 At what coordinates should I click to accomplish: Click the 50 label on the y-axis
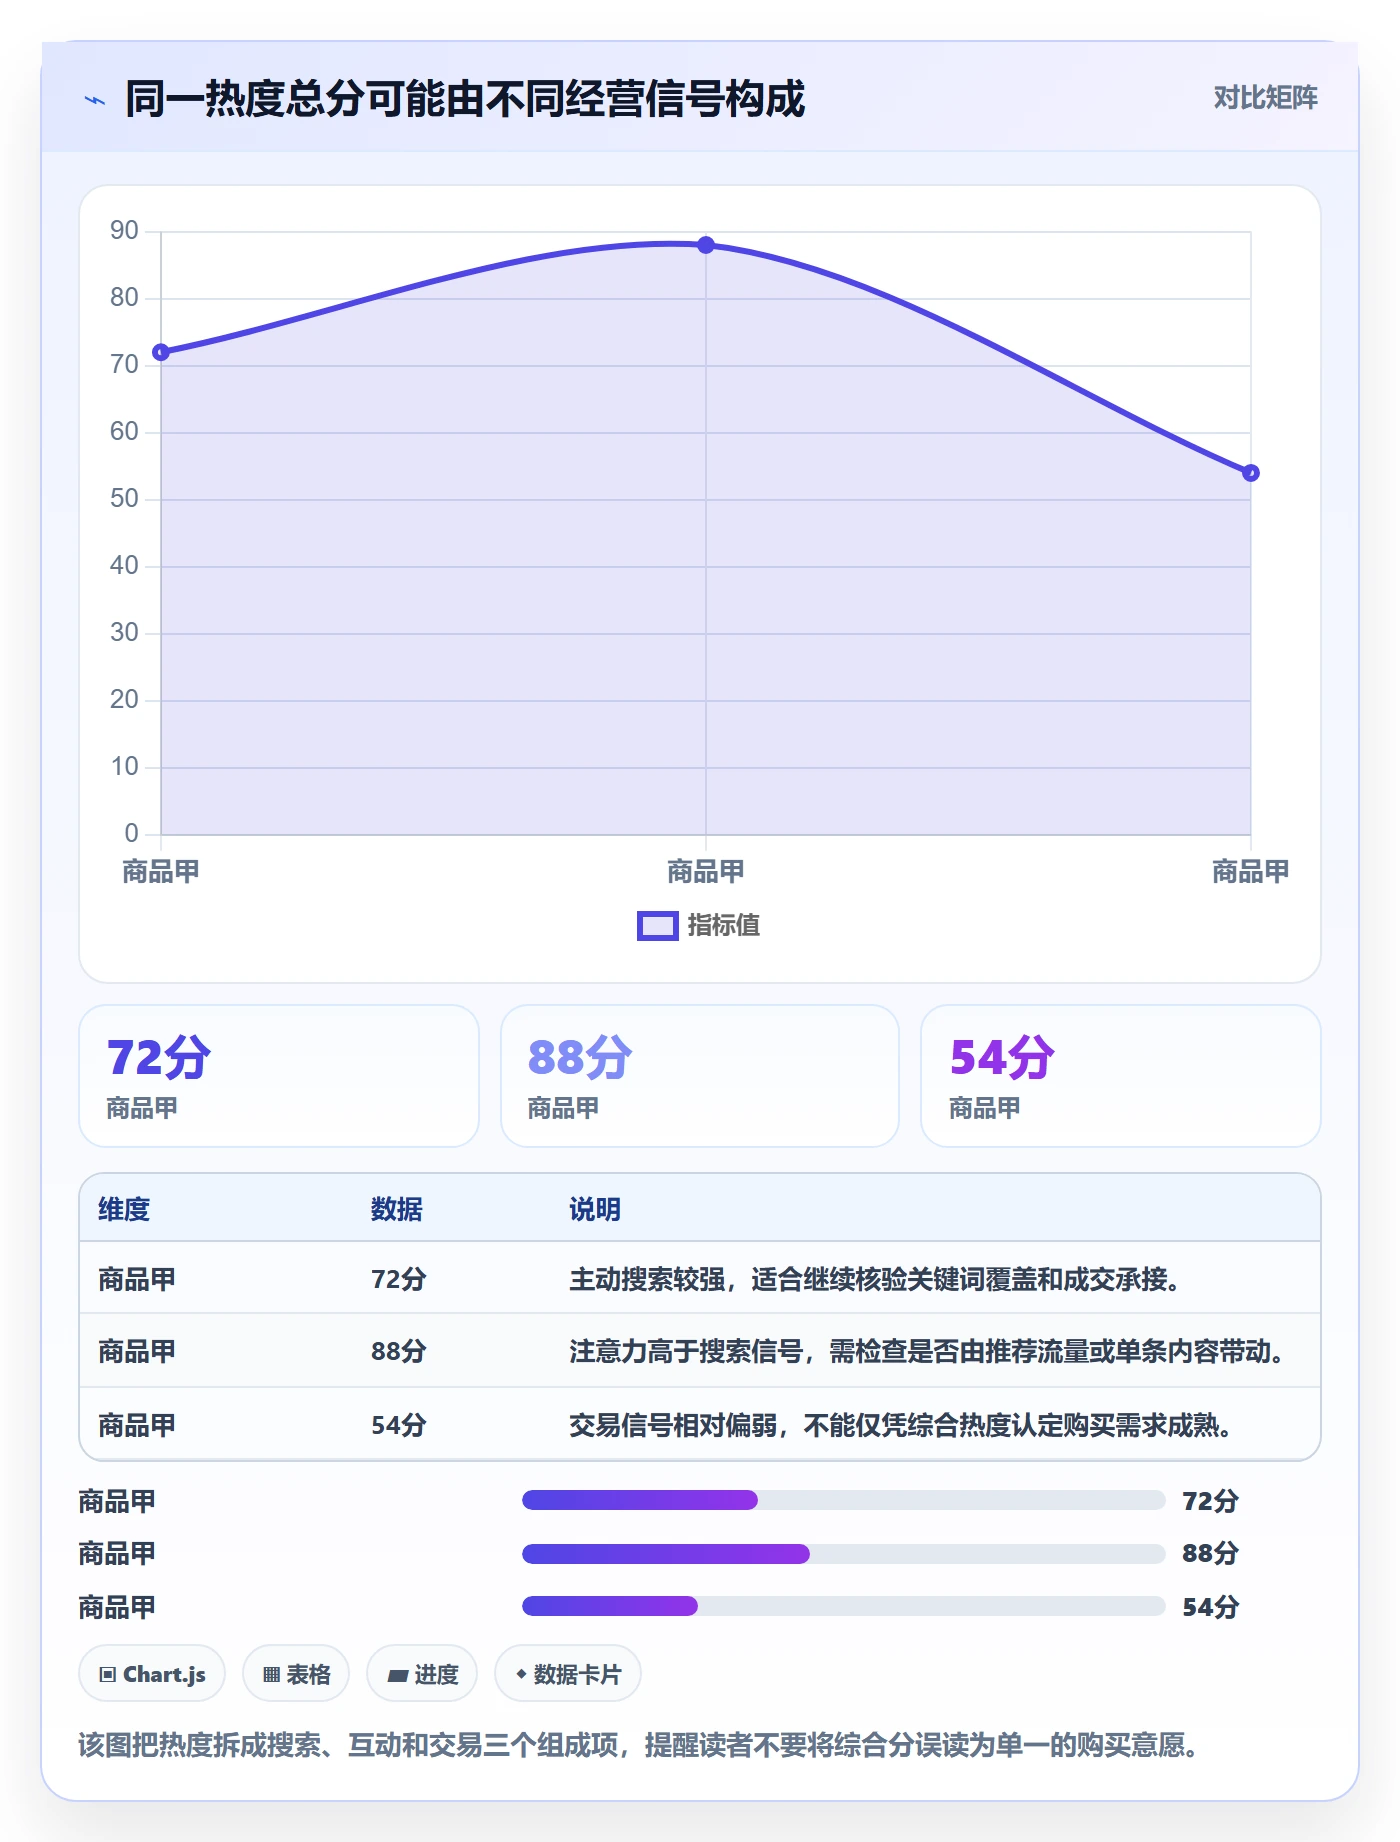[124, 499]
